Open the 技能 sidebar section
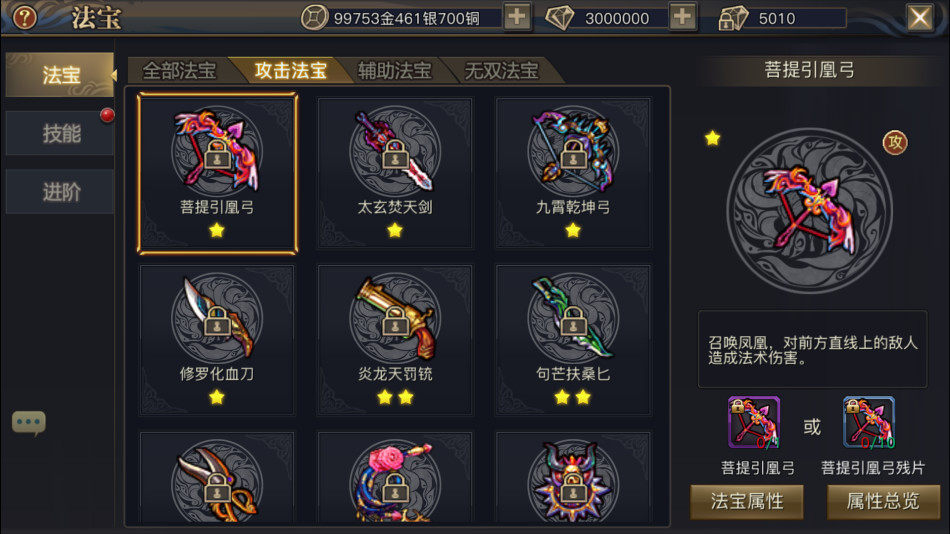The width and height of the screenshot is (950, 534). pos(60,133)
